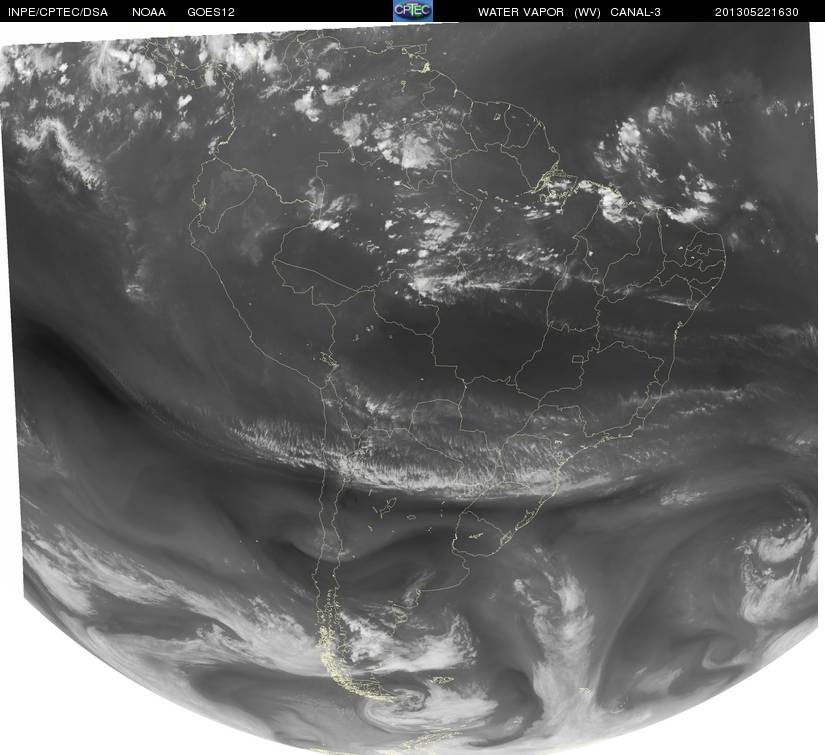The height and width of the screenshot is (755, 825).
Task: Click the INPE/CPTEC/DSA header label
Action: [58, 12]
